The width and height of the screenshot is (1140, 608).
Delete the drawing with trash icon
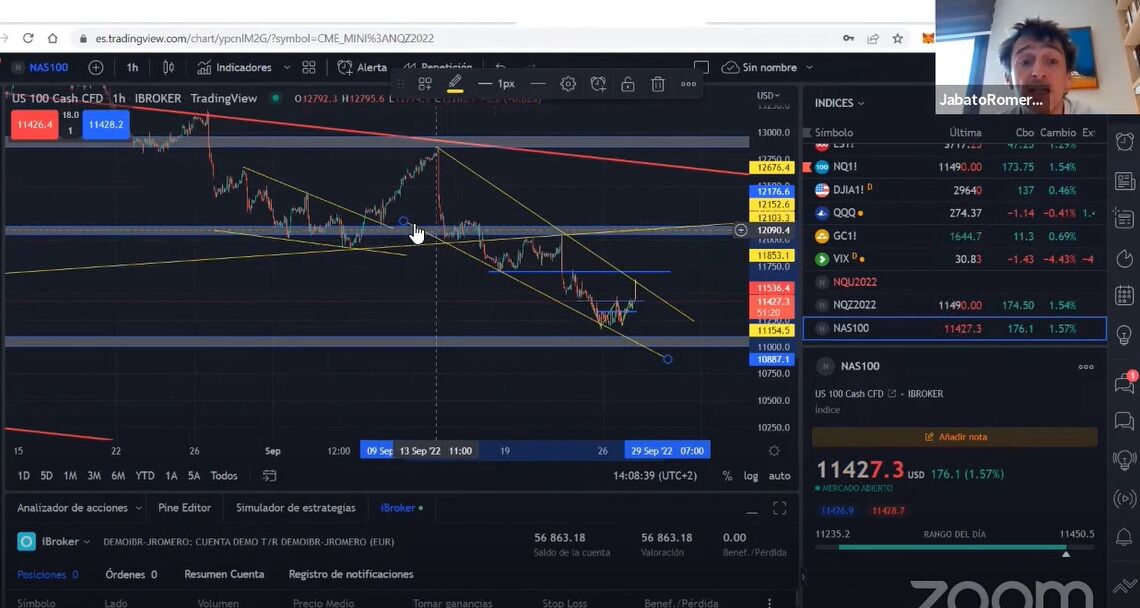(x=658, y=84)
